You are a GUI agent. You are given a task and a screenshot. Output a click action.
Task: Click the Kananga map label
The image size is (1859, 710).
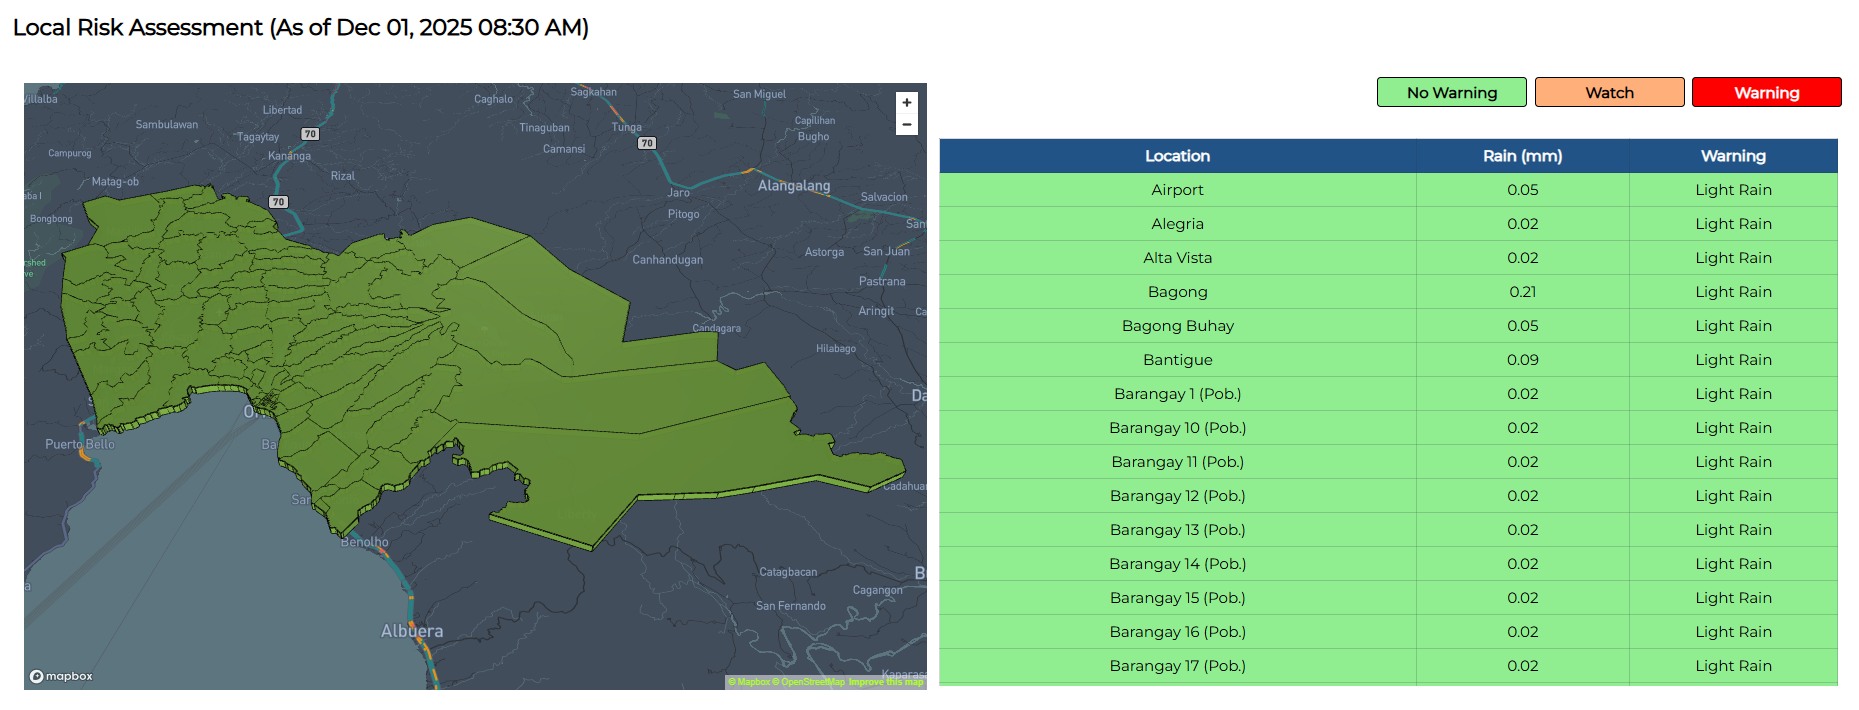(x=289, y=156)
